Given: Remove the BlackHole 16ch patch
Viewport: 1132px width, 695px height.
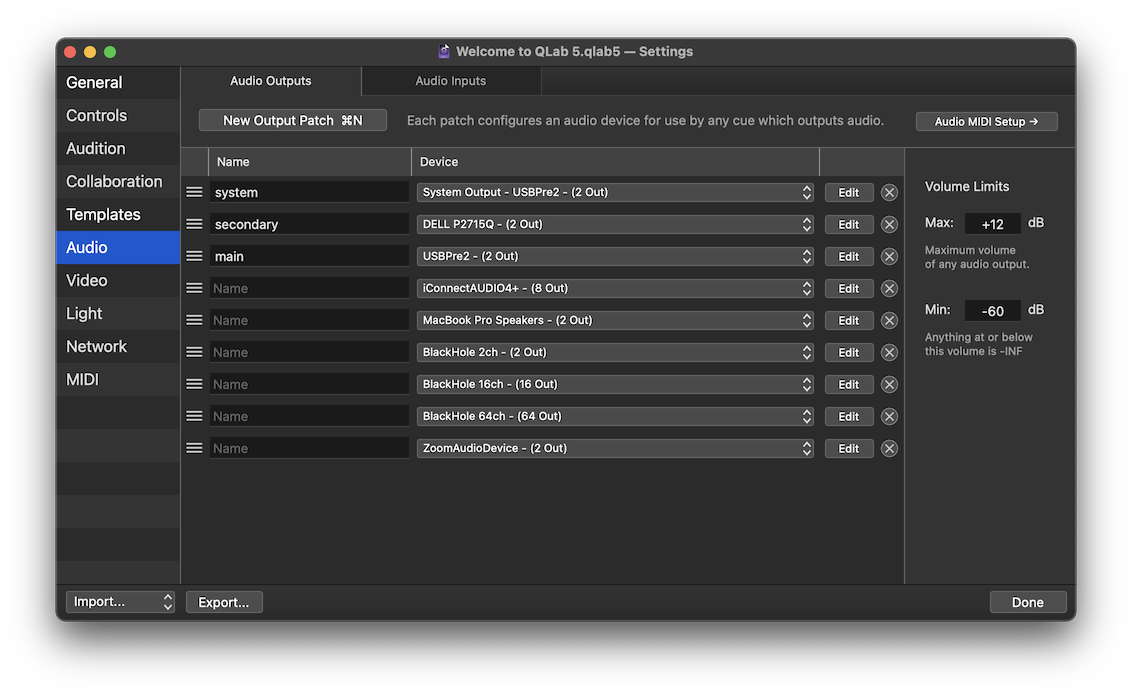Looking at the screenshot, I should pyautogui.click(x=889, y=385).
